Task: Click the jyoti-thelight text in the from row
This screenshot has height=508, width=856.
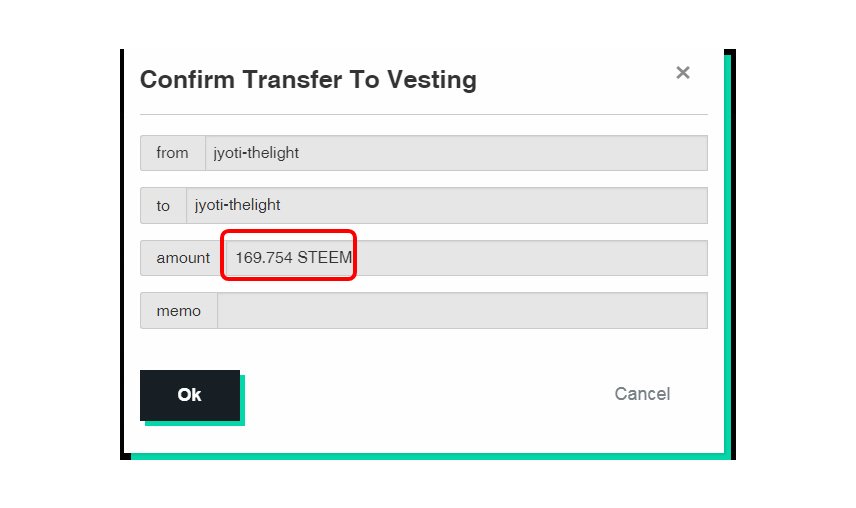Action: coord(256,153)
